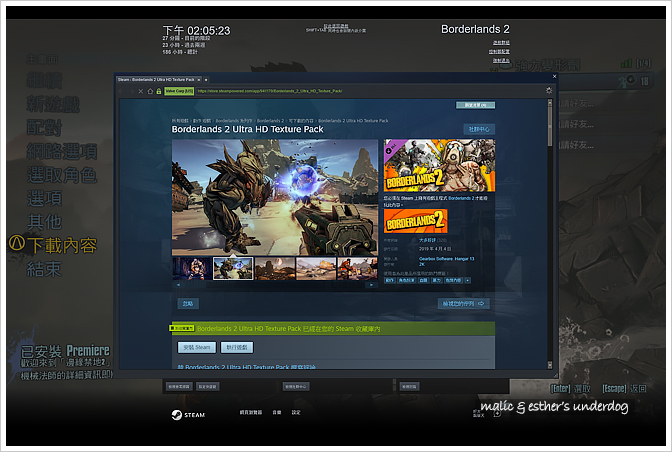Select 新遊戲 in the game menu
The width and height of the screenshot is (672, 452).
(53, 104)
